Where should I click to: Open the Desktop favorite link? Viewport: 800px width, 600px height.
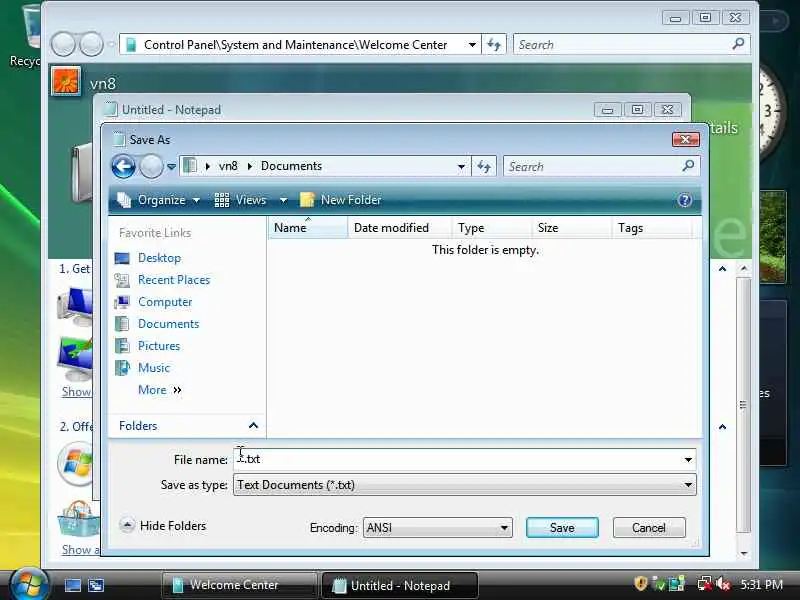coord(159,258)
